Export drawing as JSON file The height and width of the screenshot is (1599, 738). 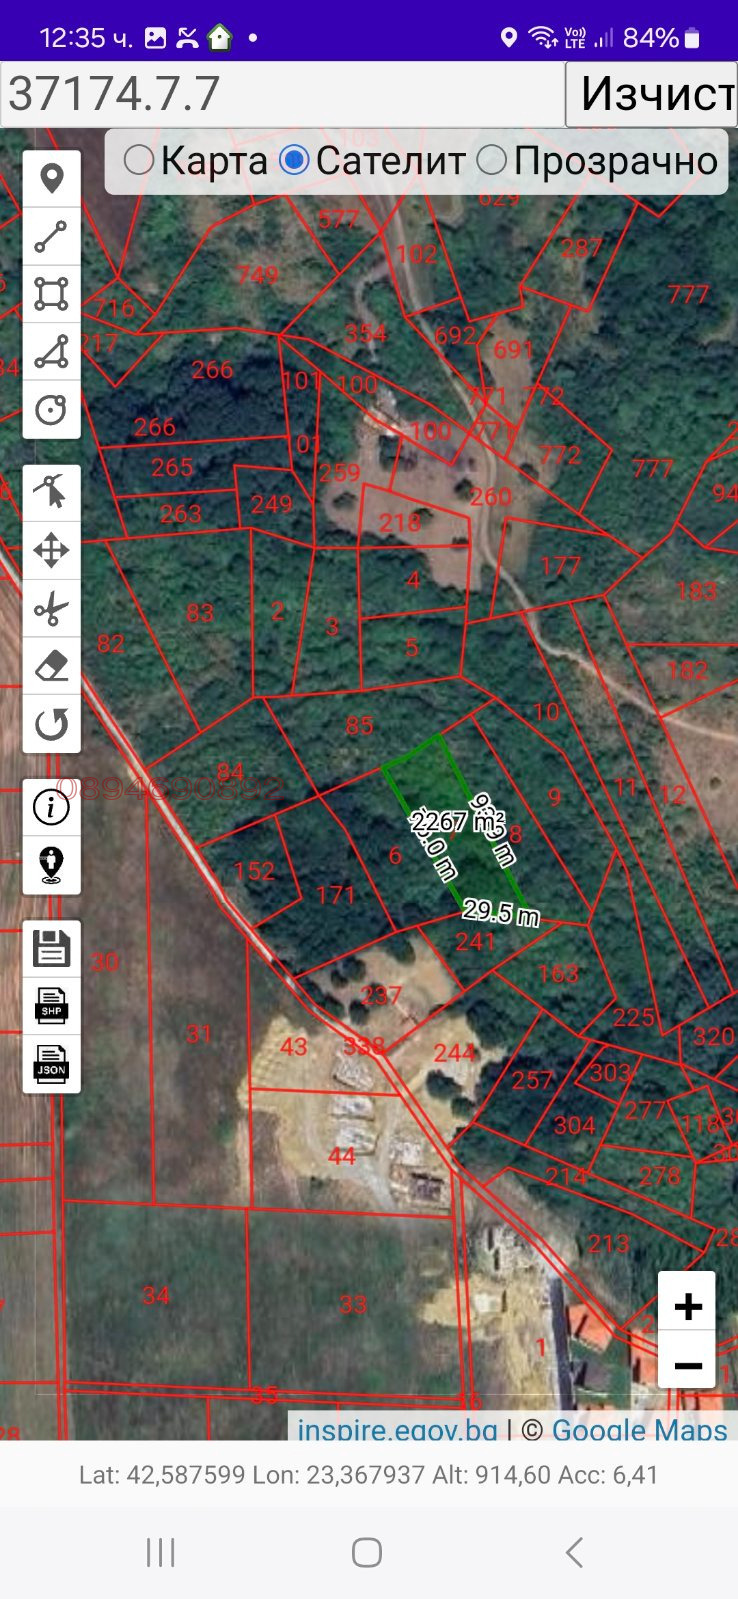tap(51, 1064)
